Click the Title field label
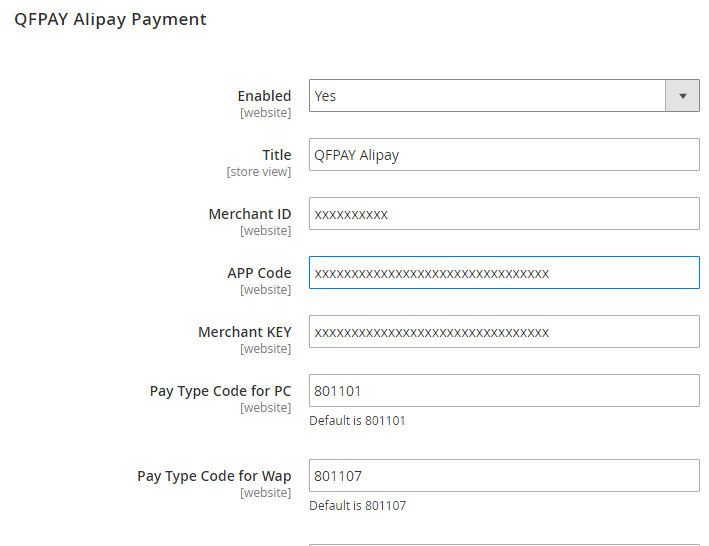Image resolution: width=709 pixels, height=546 pixels. coord(276,155)
